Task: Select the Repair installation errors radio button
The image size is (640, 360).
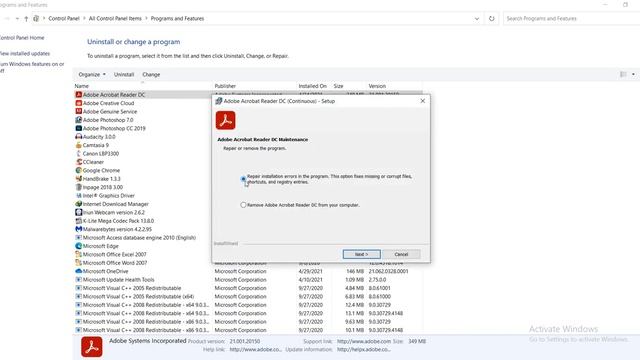Action: tap(243, 179)
